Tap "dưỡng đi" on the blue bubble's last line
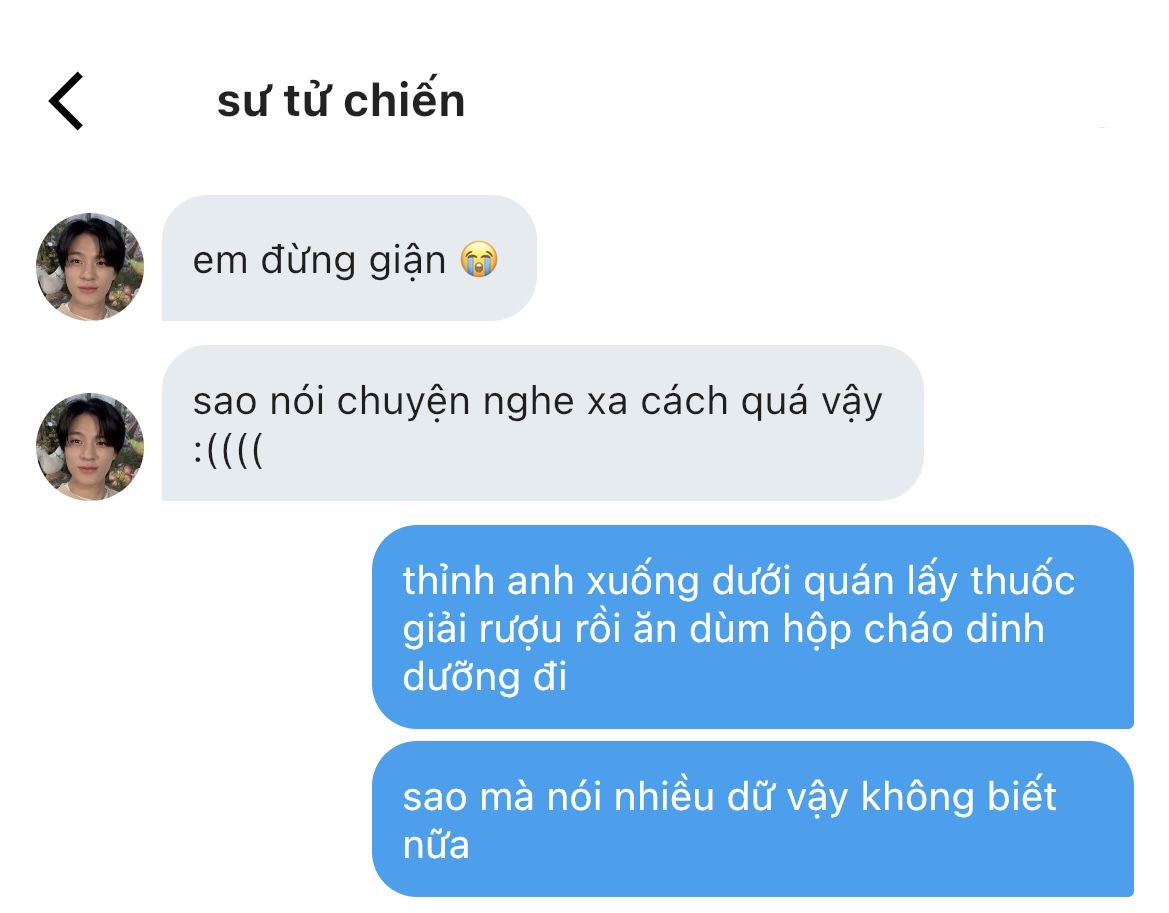The width and height of the screenshot is (1169, 913). [x=485, y=677]
